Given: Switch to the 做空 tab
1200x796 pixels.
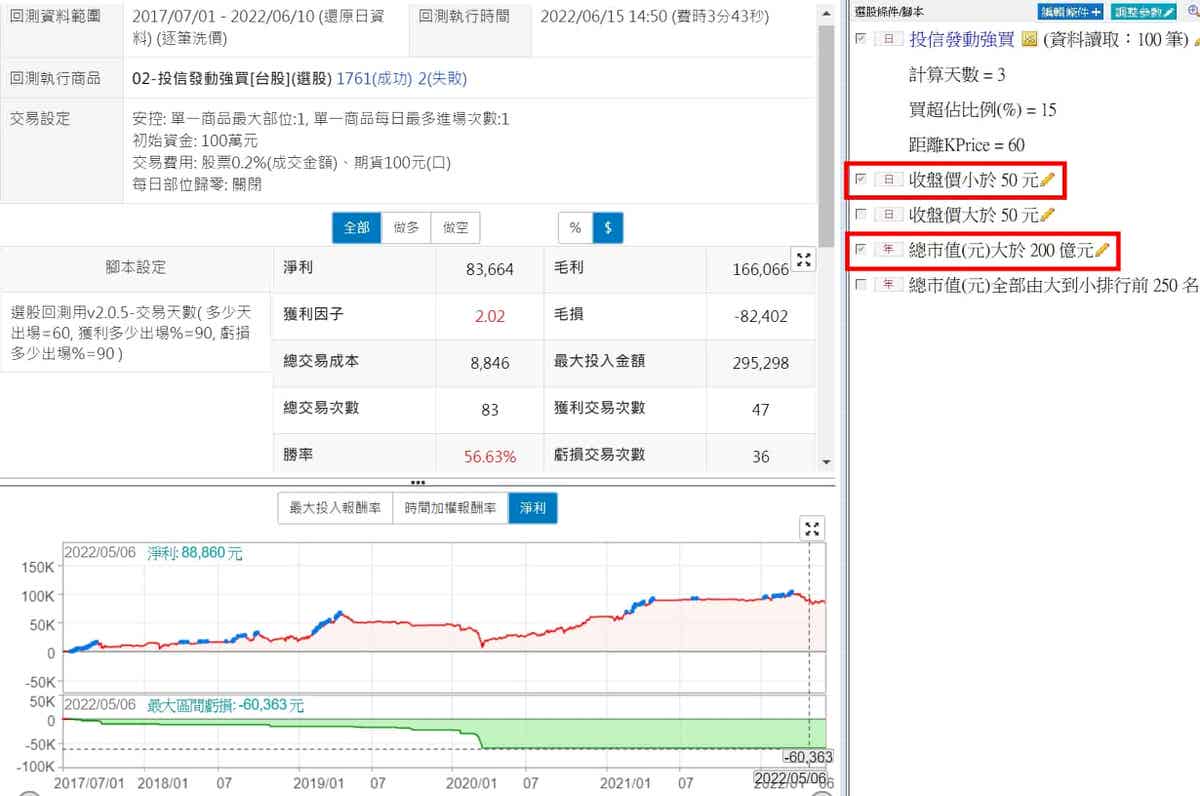Looking at the screenshot, I should click(455, 228).
